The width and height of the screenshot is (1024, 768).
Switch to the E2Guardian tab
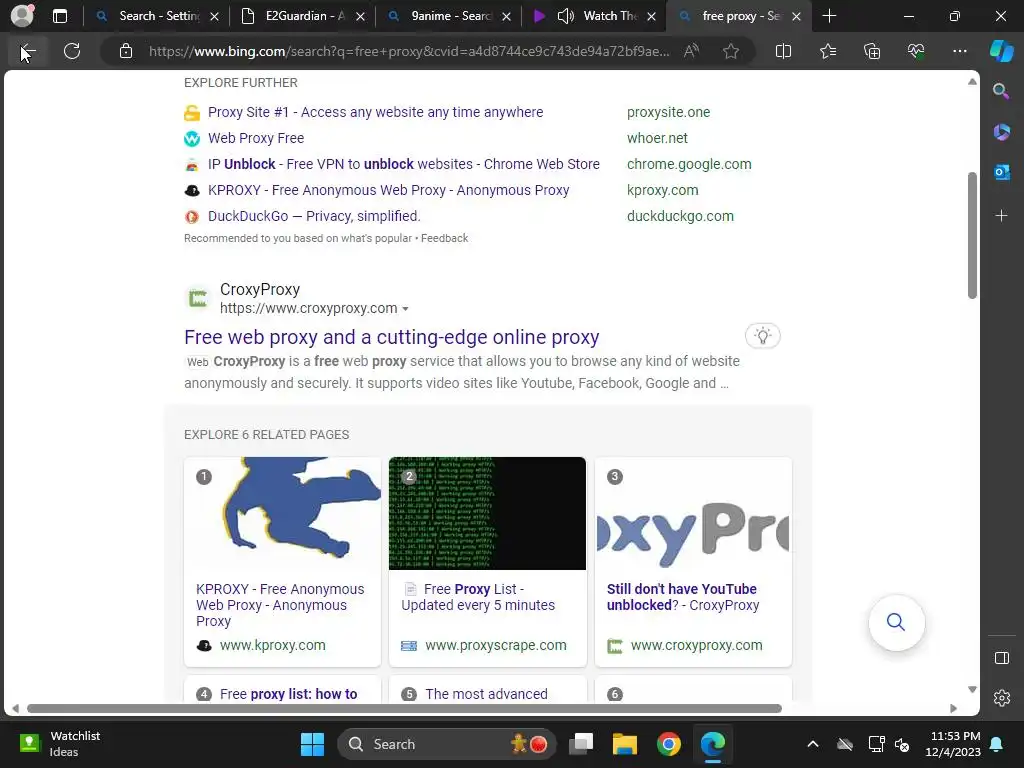(304, 16)
